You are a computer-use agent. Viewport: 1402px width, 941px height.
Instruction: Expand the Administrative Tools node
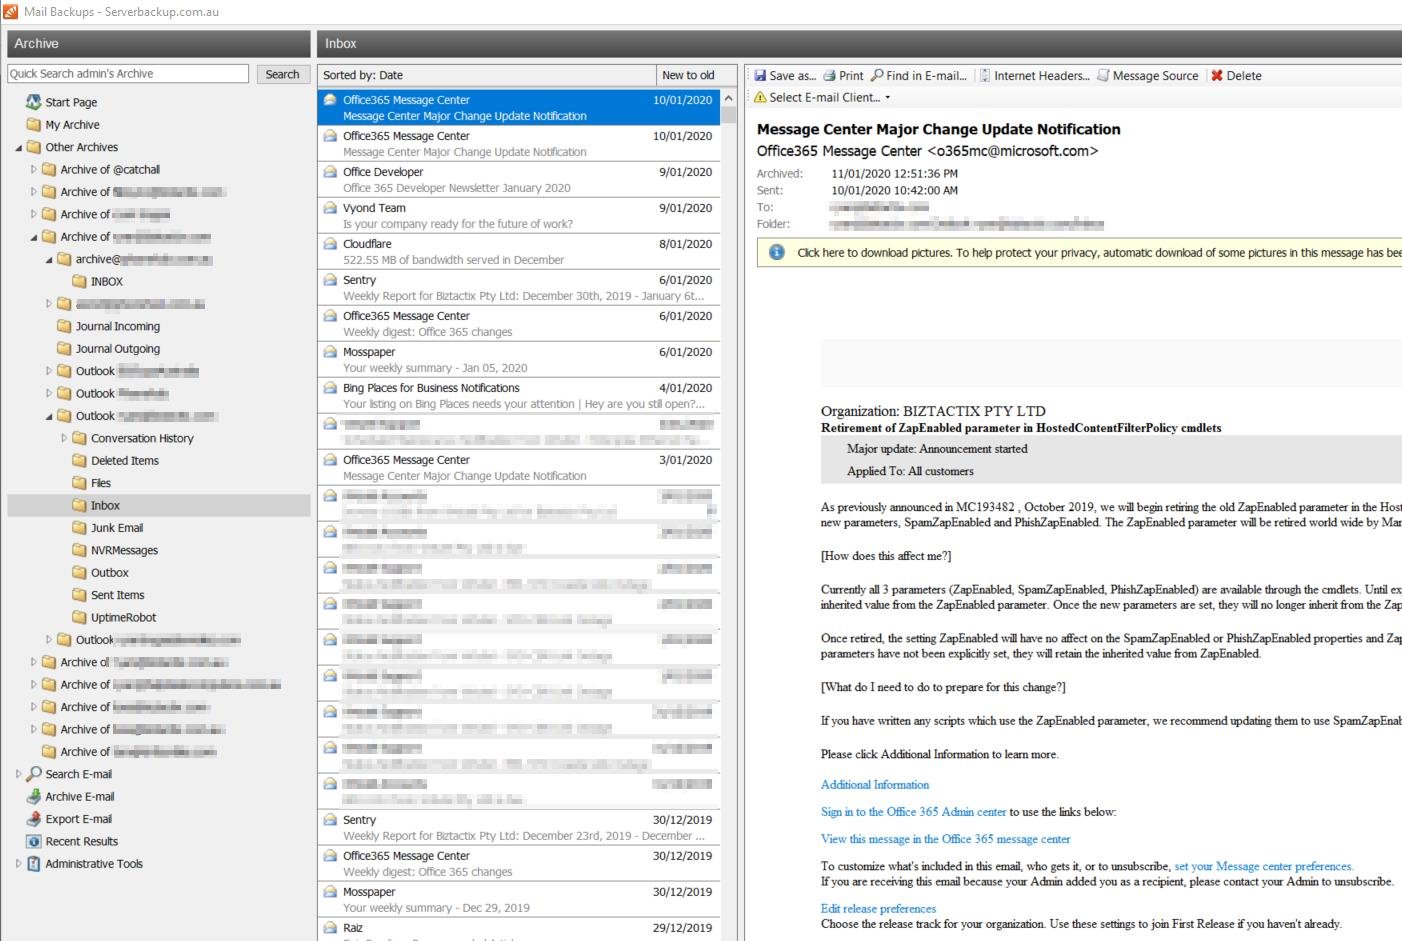[x=18, y=864]
